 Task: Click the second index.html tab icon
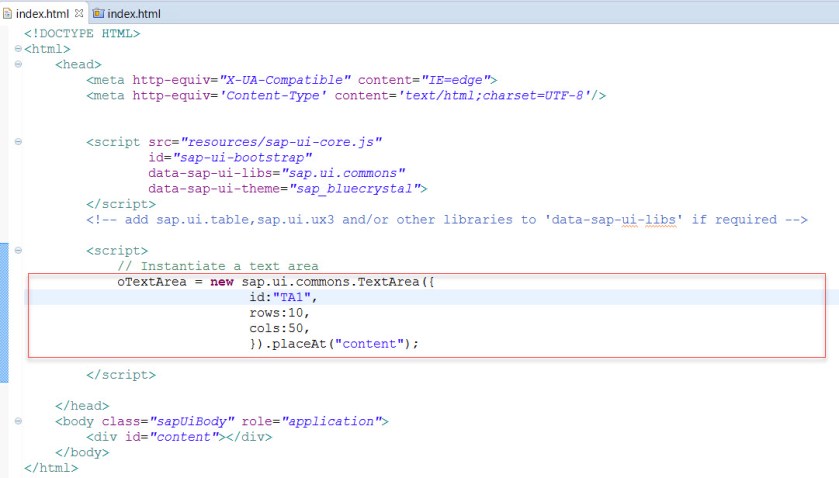coord(98,13)
